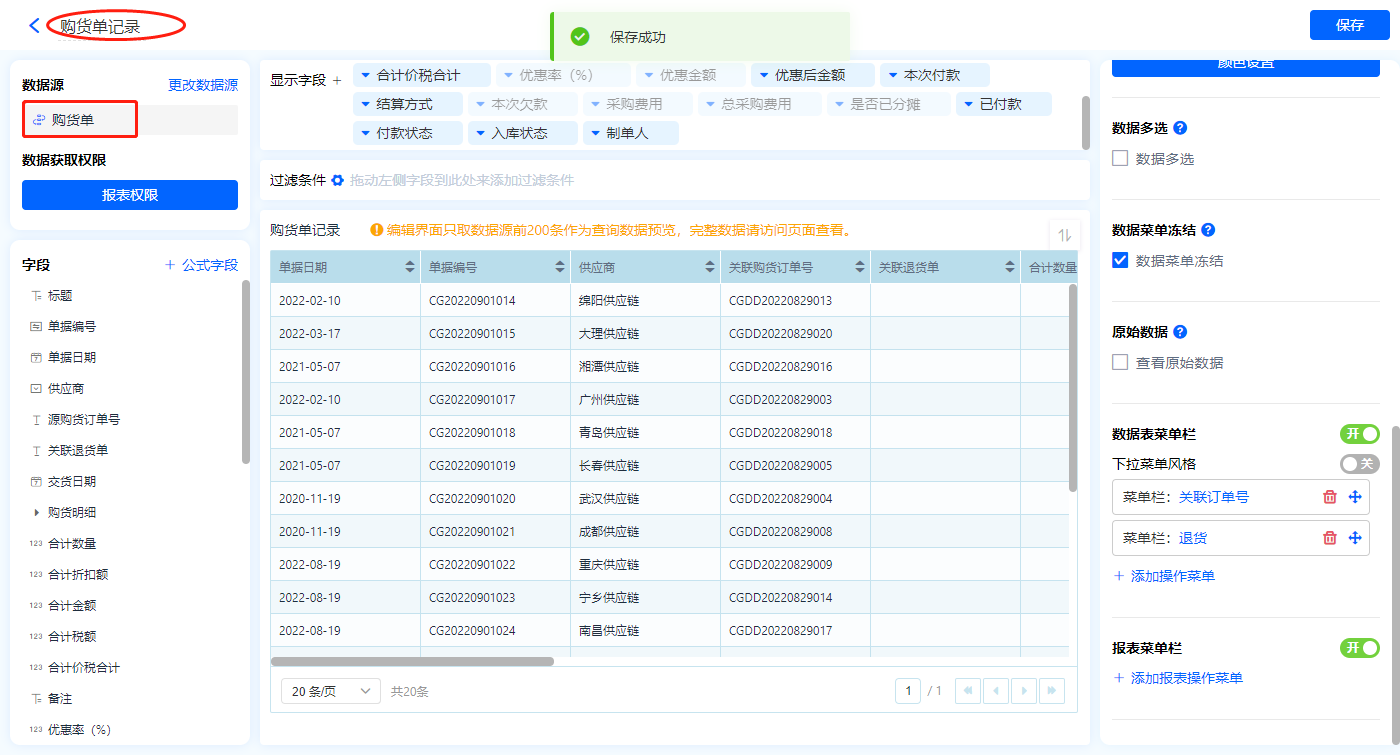Viewport: 1400px width, 755px height.
Task: Click the filter condition settings gear icon
Action: (338, 181)
